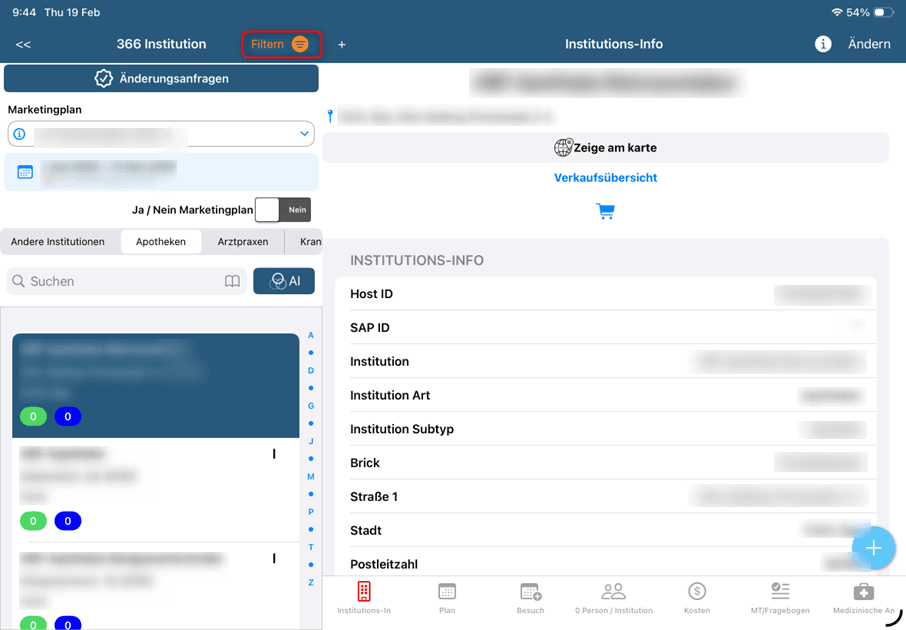Open the shopping cart icon

point(605,211)
